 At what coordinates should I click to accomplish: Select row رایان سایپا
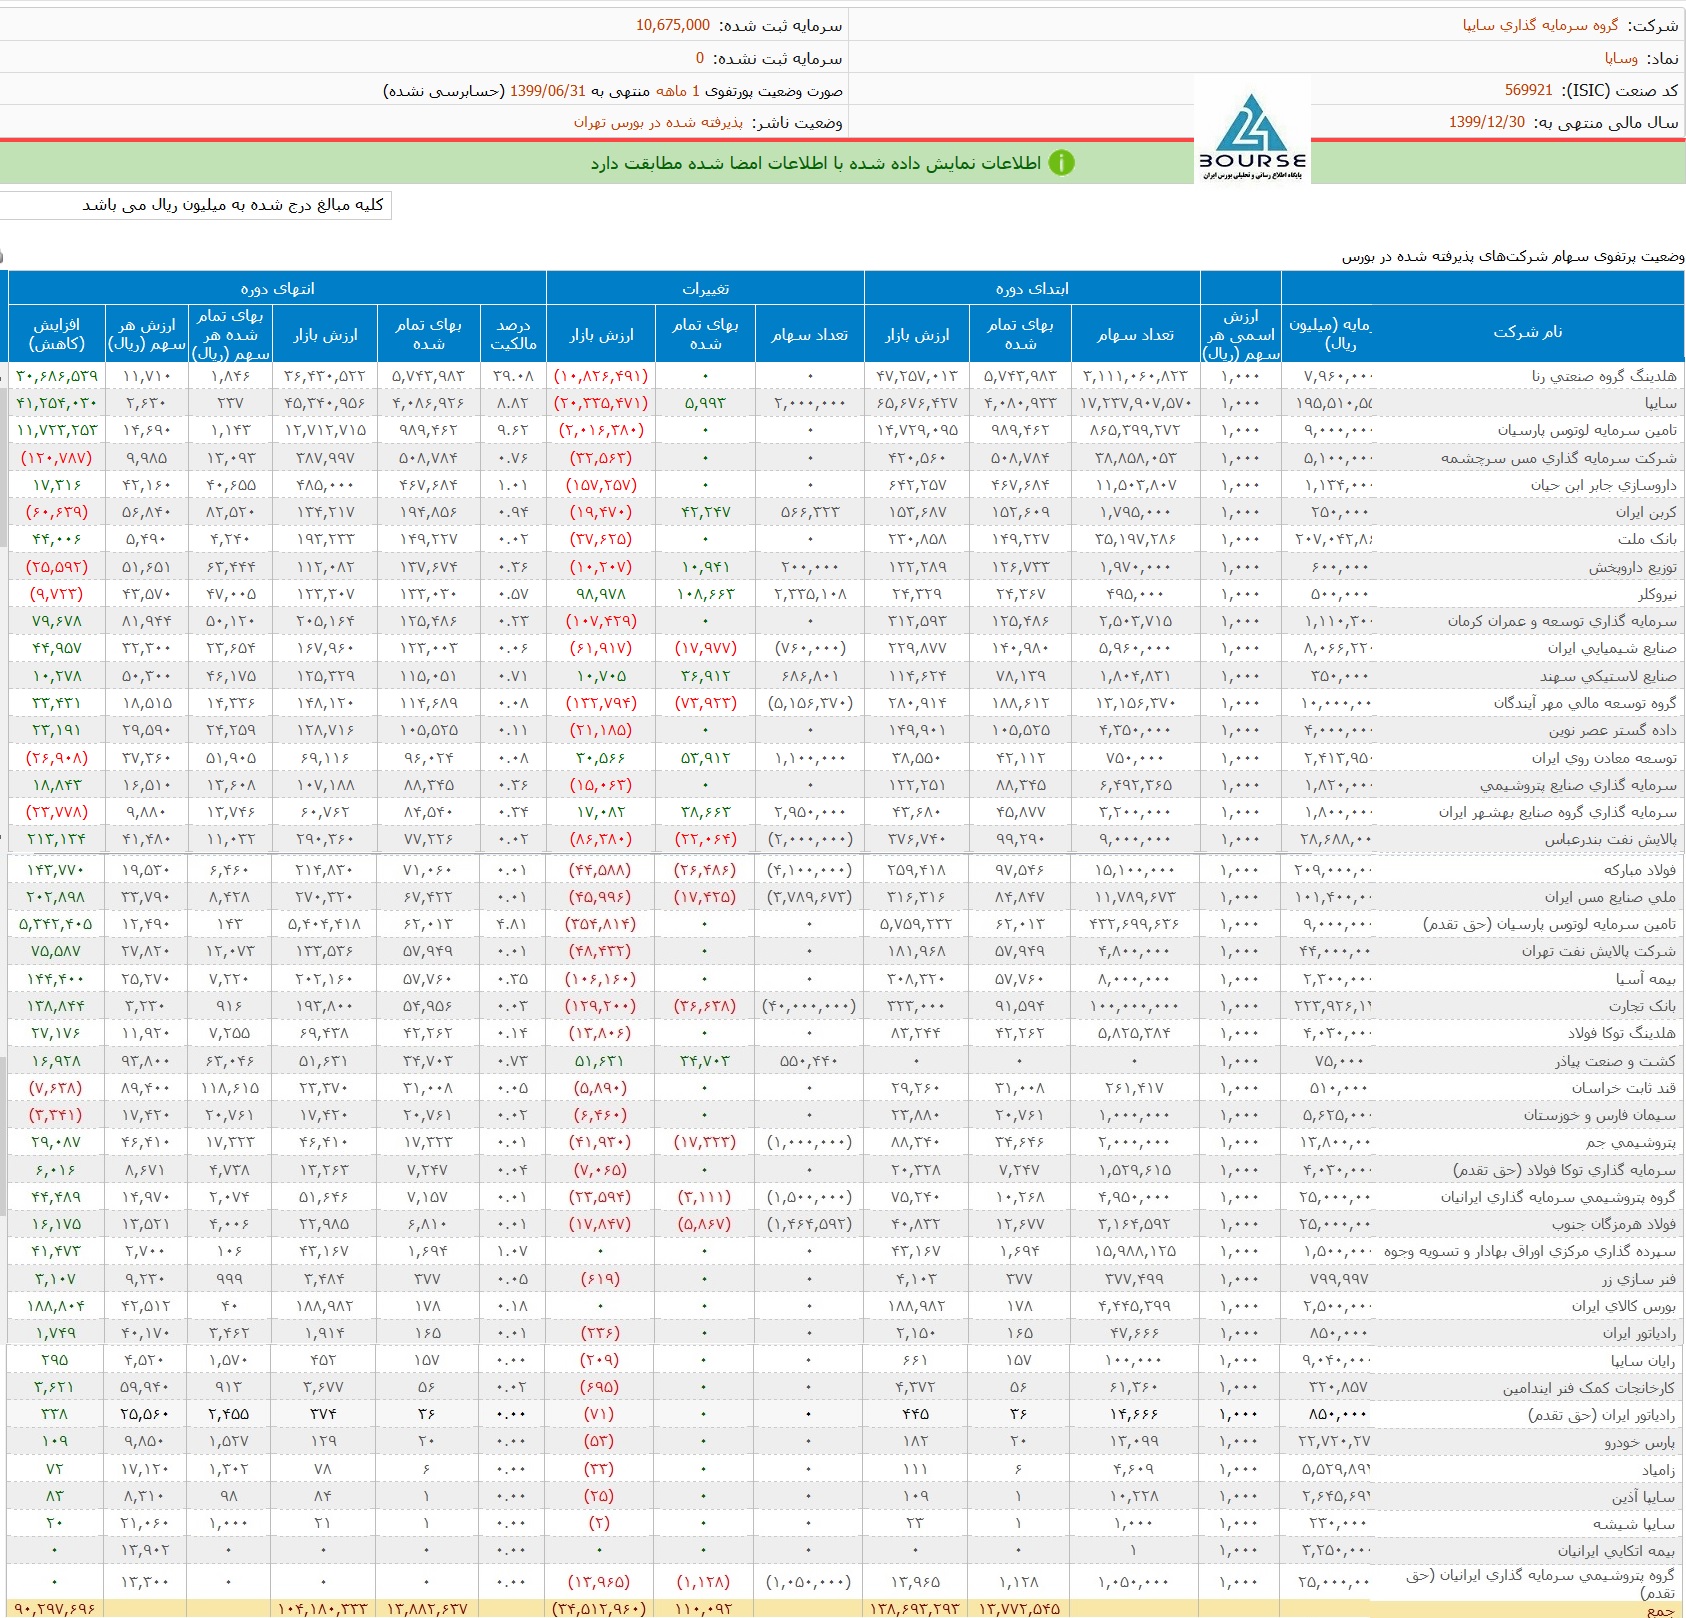[x=846, y=1360]
